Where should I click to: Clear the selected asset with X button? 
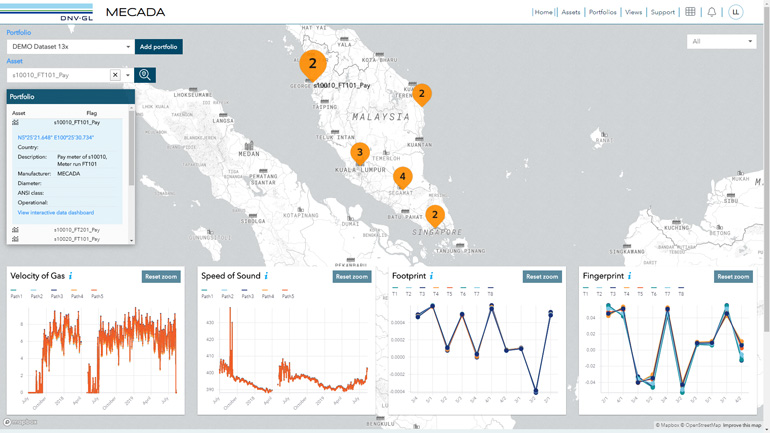(x=115, y=75)
